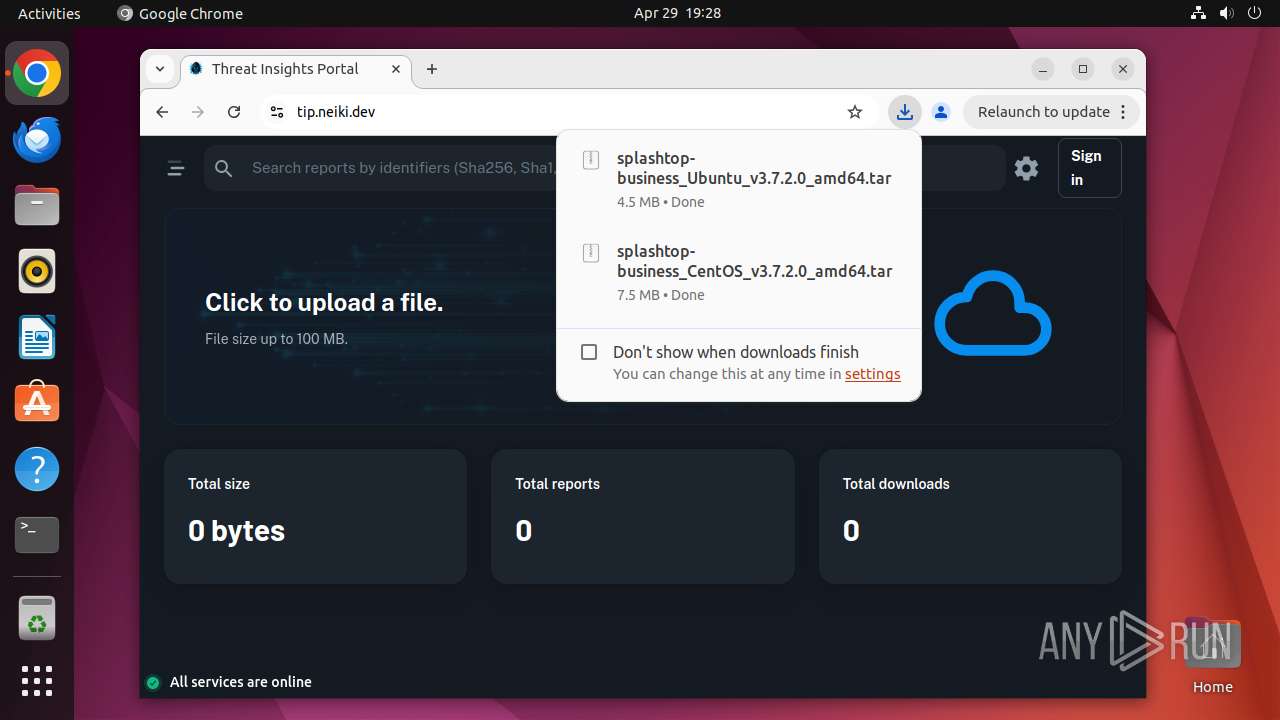This screenshot has width=1280, height=720.
Task: Click Chrome's forward arrow
Action: (198, 112)
